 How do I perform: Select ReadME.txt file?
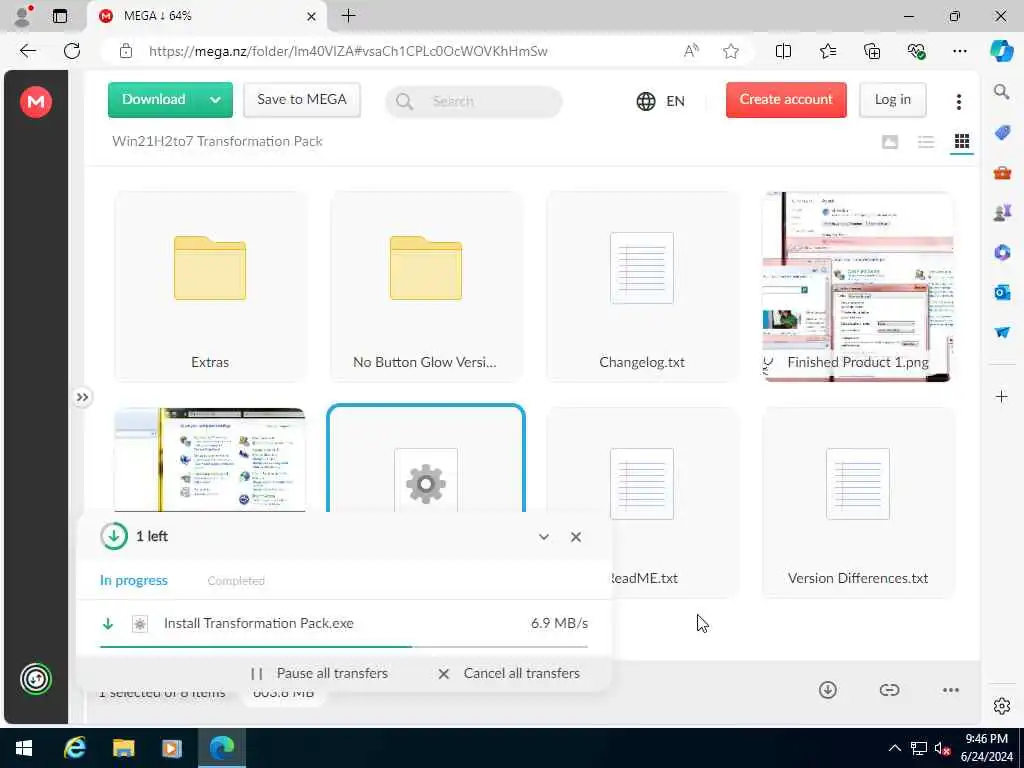[x=676, y=502]
